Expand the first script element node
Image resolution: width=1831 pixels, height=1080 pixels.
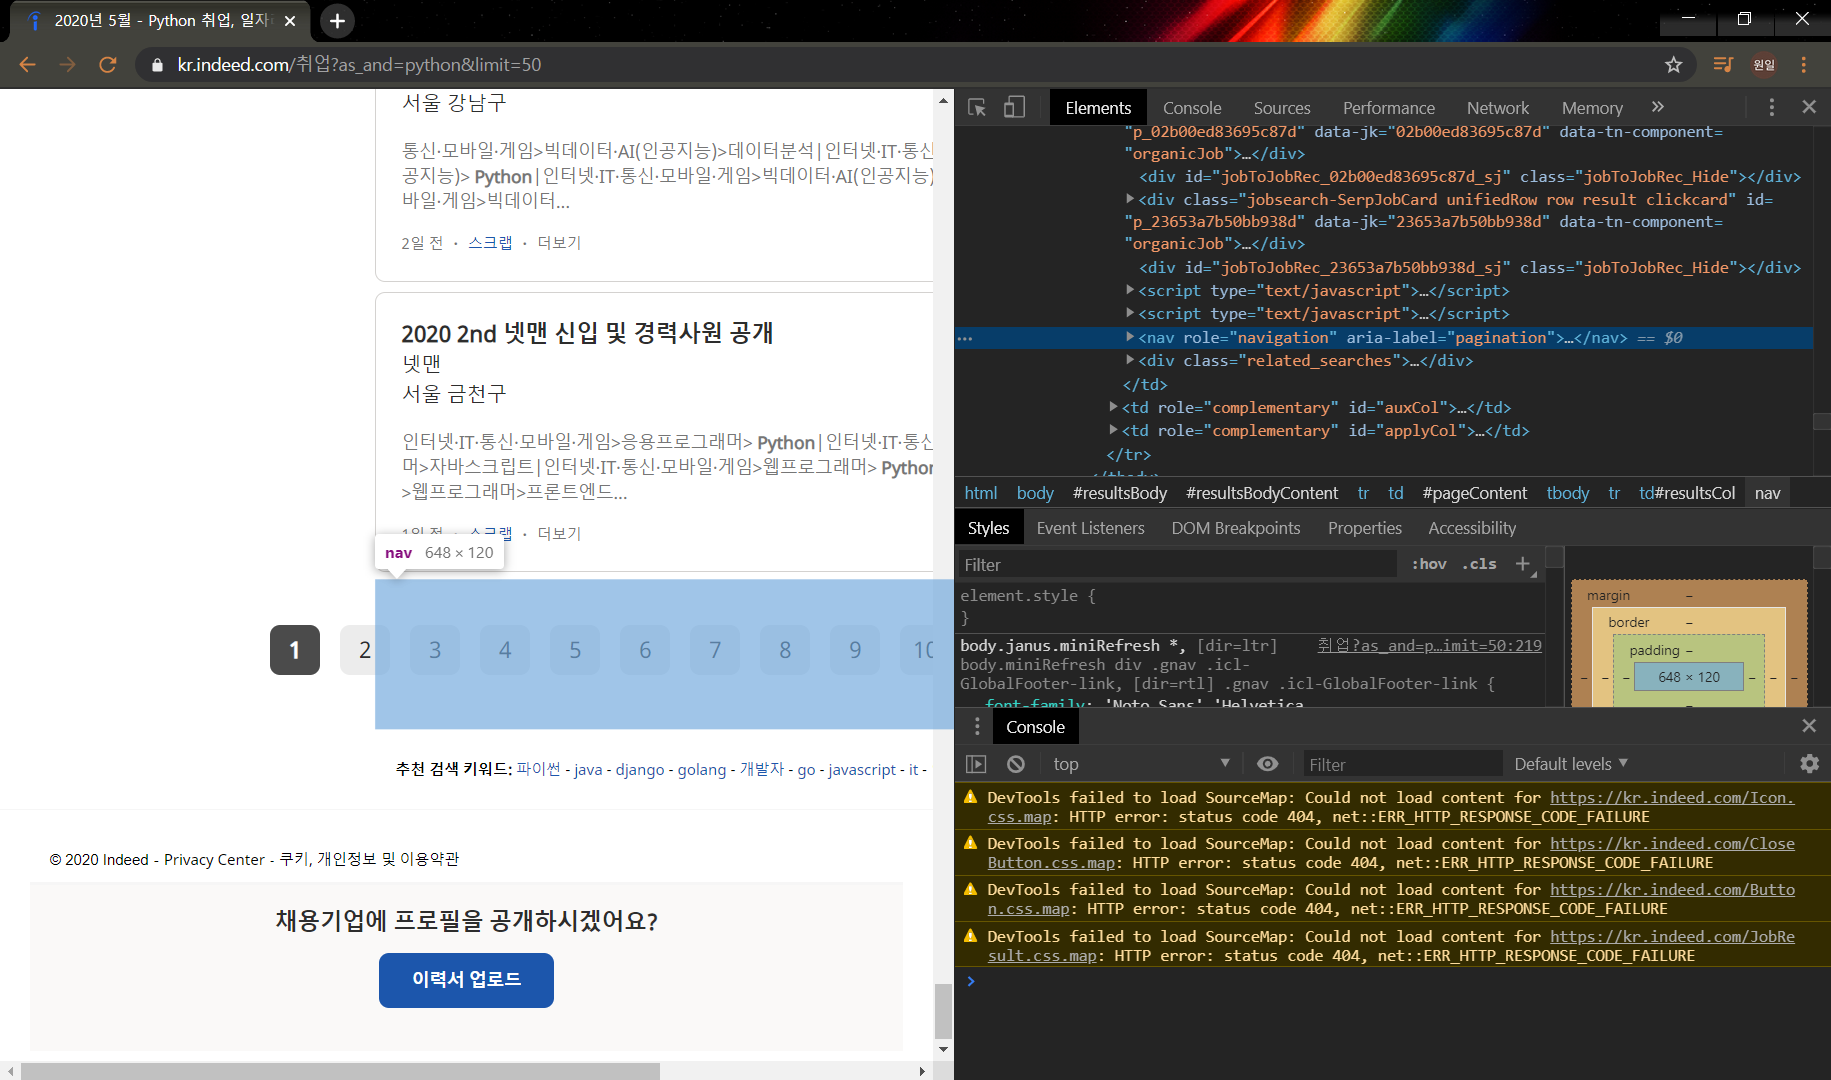tap(1130, 290)
